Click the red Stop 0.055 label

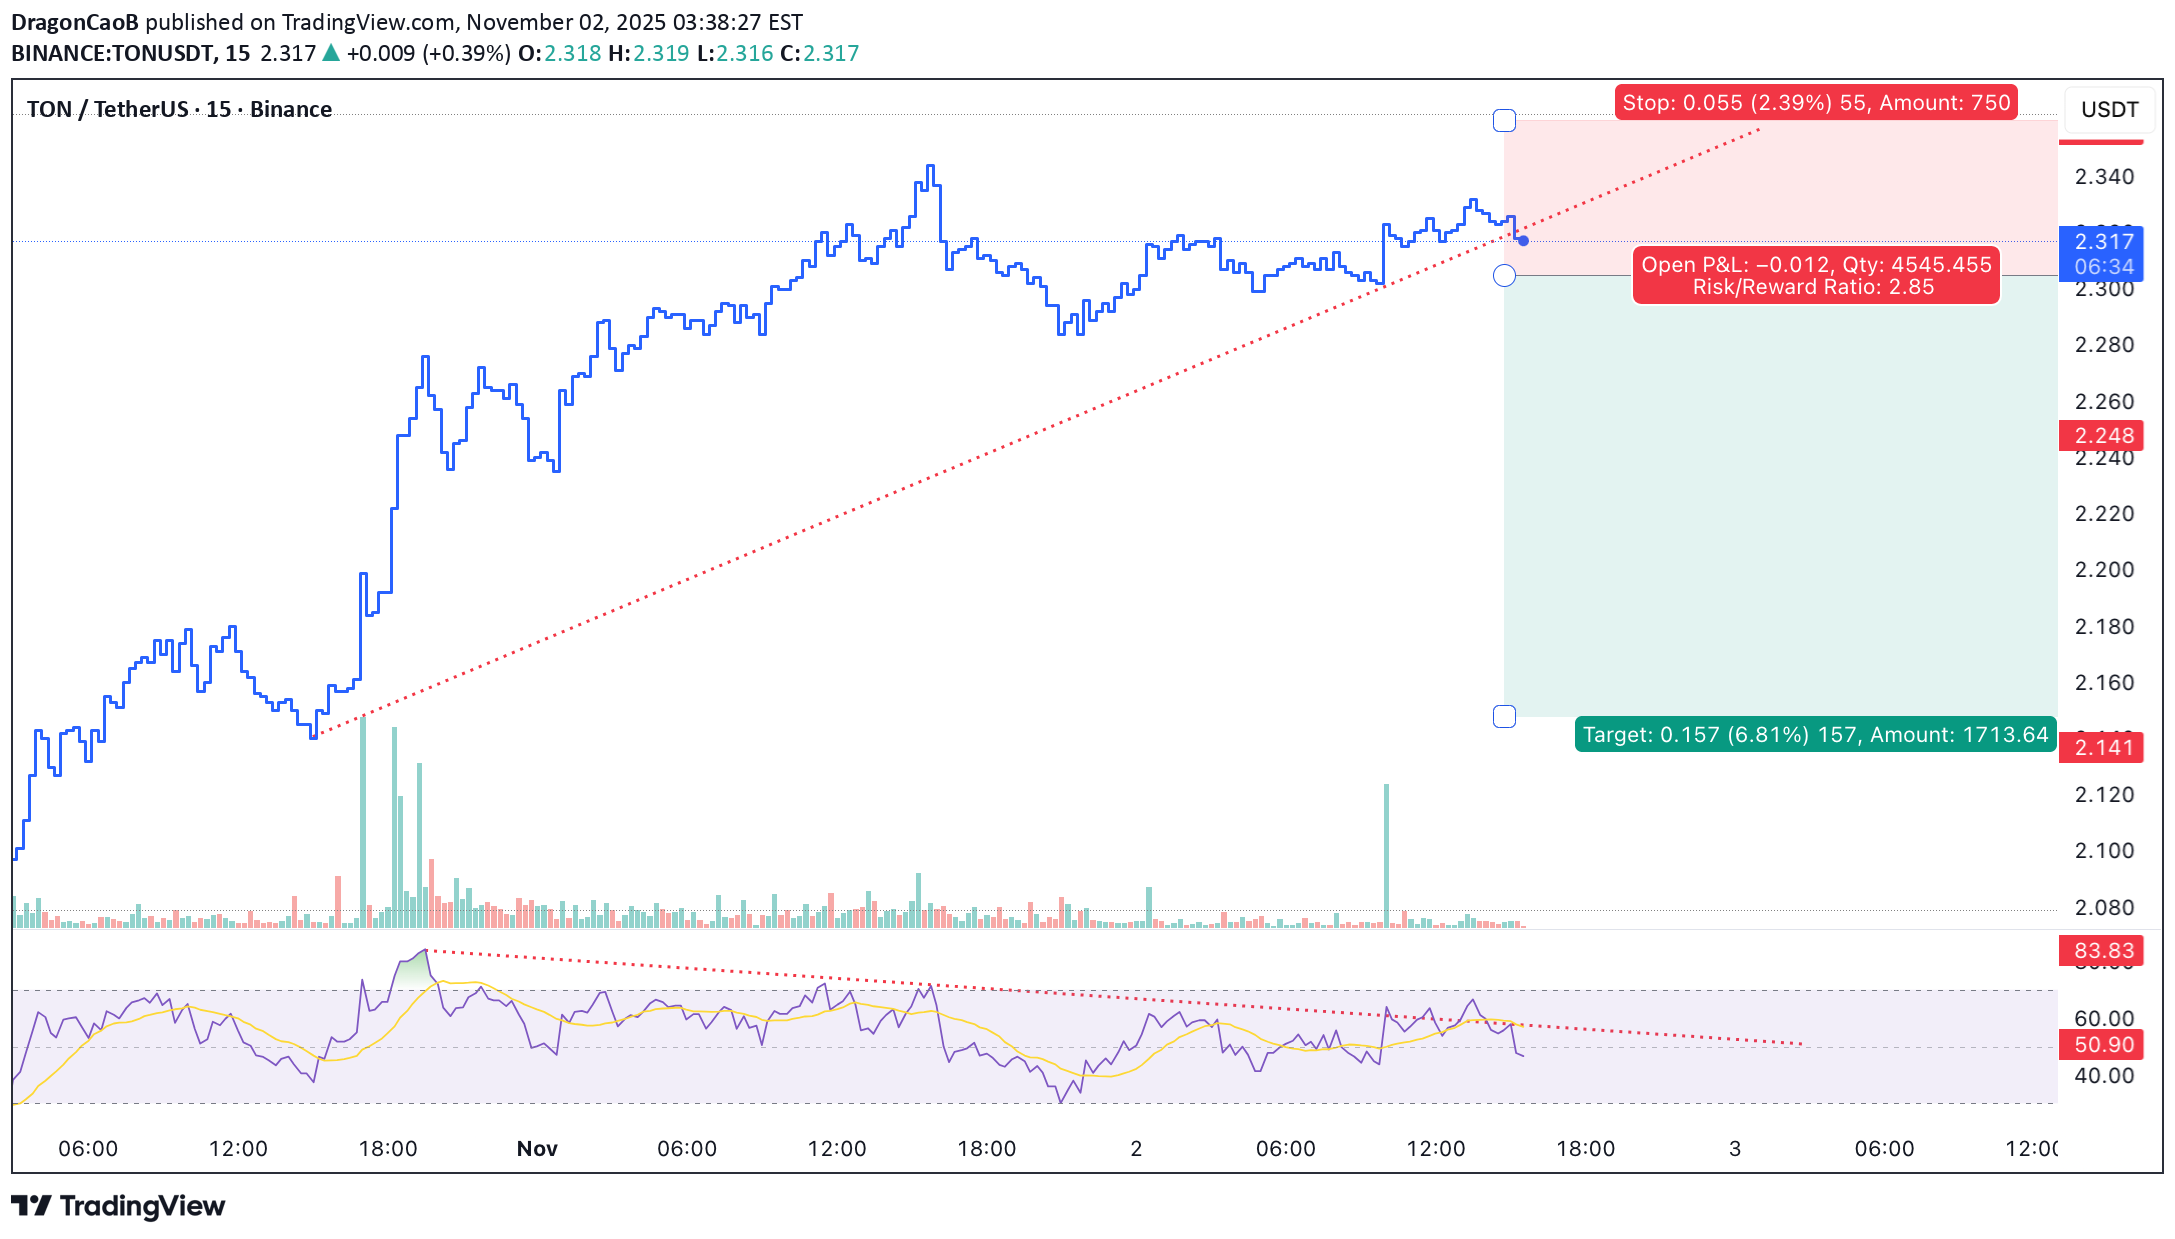point(1815,103)
